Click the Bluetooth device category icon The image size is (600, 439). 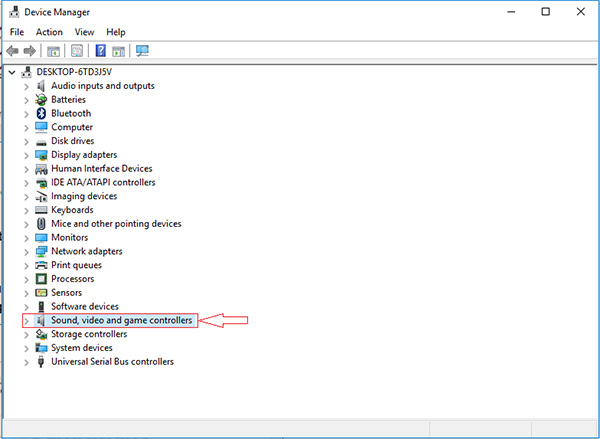click(x=41, y=114)
